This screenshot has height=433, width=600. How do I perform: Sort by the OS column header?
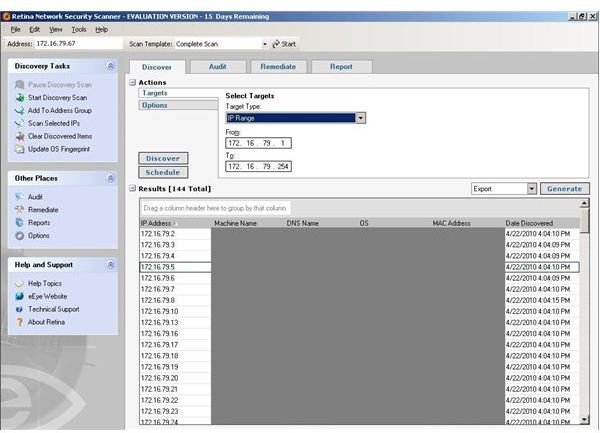pos(394,223)
